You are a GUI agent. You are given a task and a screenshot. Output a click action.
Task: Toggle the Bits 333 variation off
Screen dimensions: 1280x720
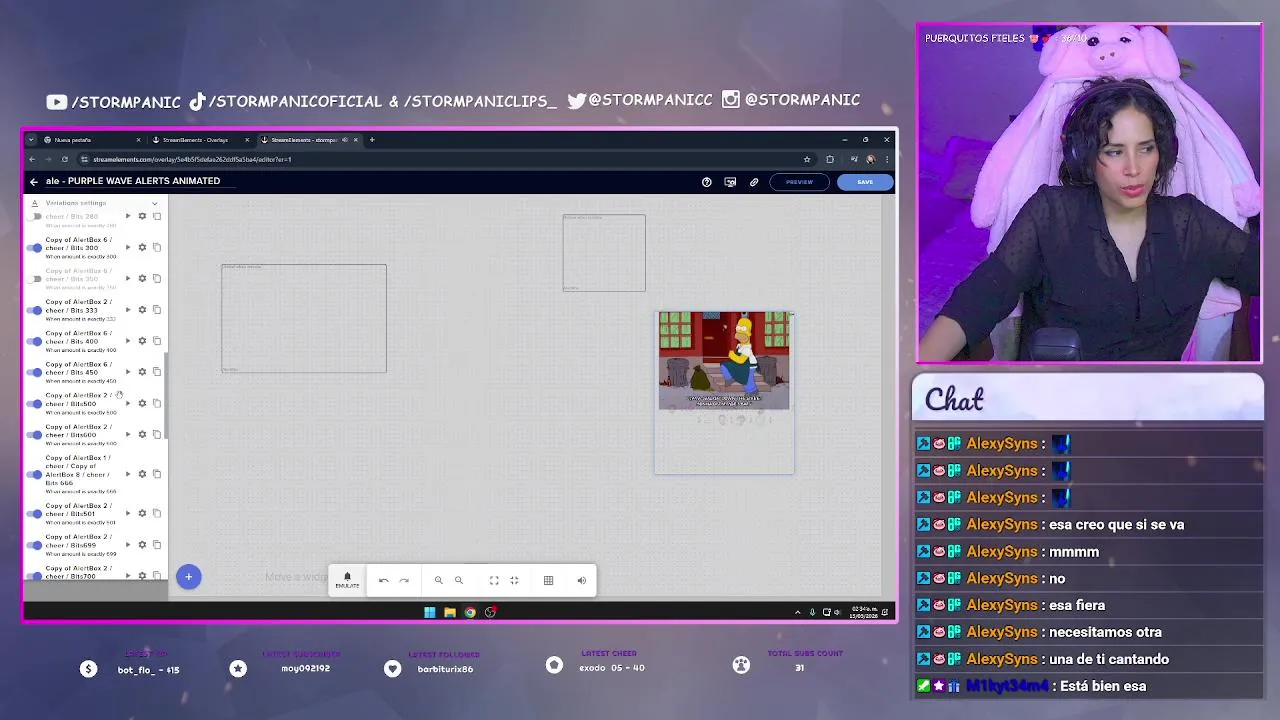[36, 310]
